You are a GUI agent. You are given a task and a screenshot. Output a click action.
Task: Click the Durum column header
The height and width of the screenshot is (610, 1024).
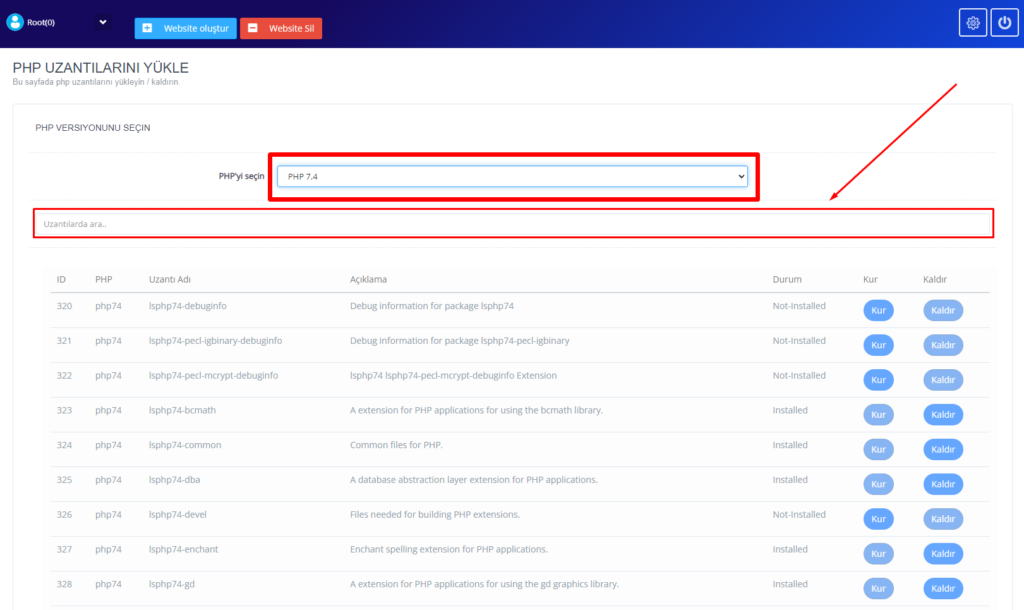pyautogui.click(x=787, y=280)
